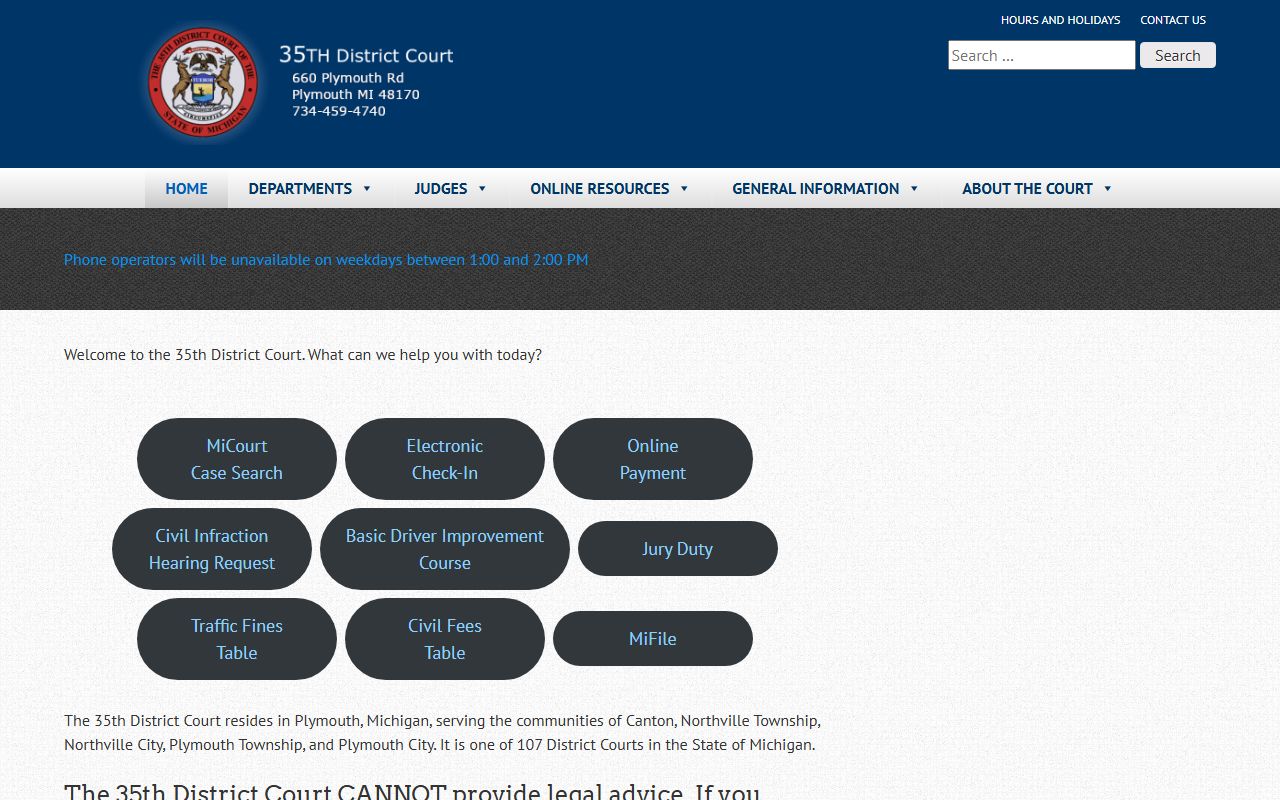Expand the Online Resources dropdown arrow
This screenshot has height=800, width=1280.
tap(684, 188)
